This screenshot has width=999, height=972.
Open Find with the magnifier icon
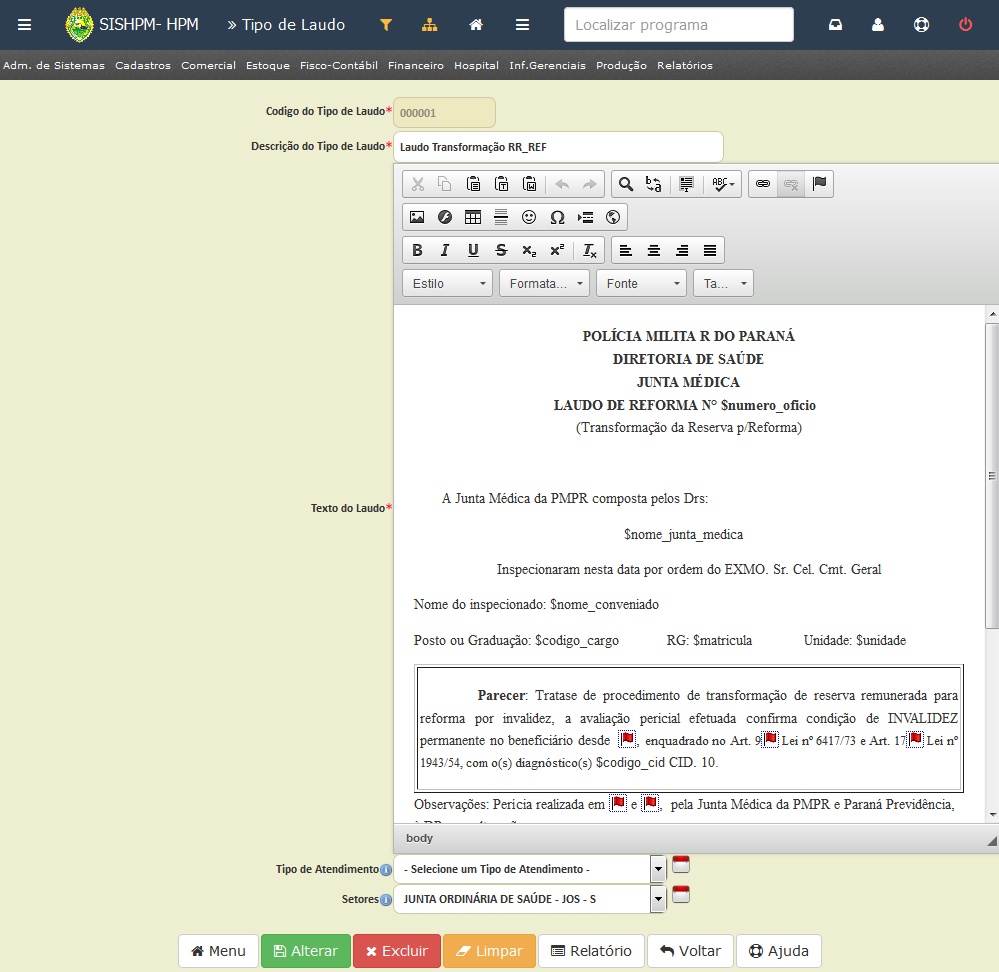(626, 184)
